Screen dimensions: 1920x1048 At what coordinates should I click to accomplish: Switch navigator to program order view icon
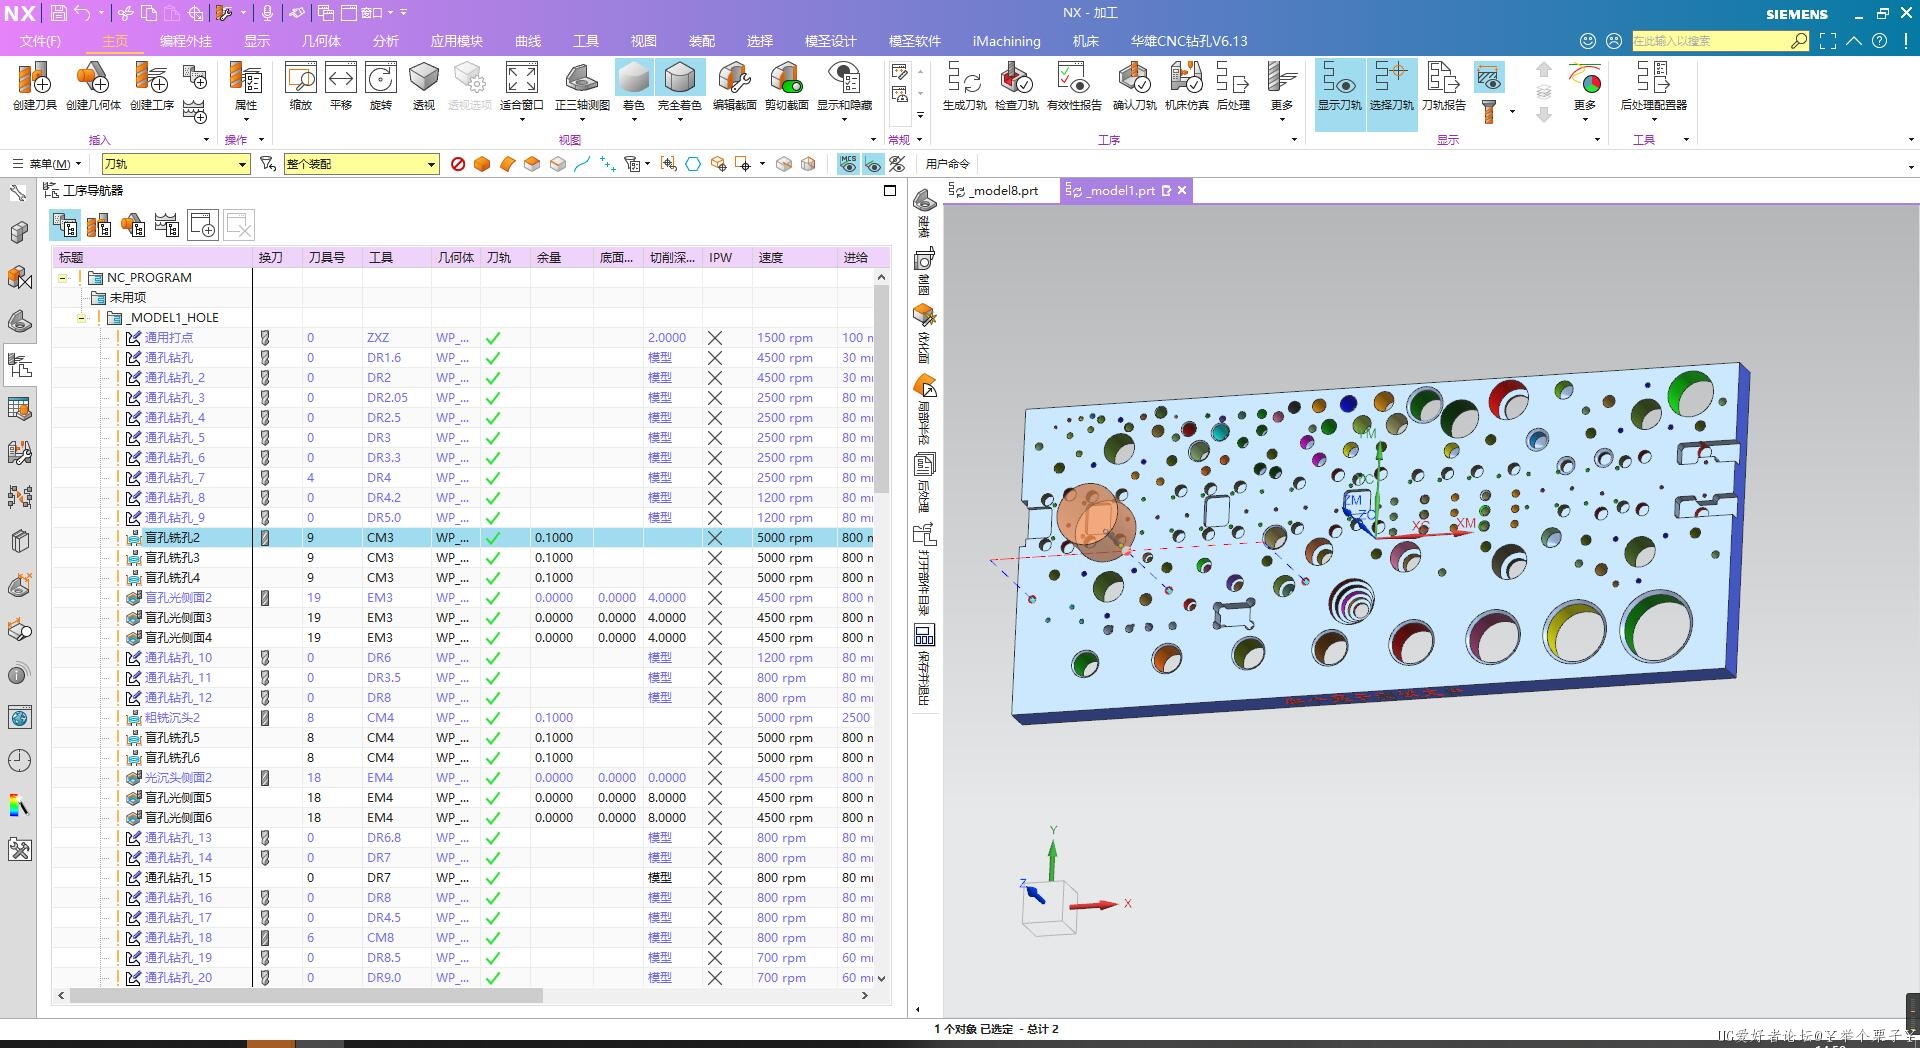pyautogui.click(x=65, y=225)
